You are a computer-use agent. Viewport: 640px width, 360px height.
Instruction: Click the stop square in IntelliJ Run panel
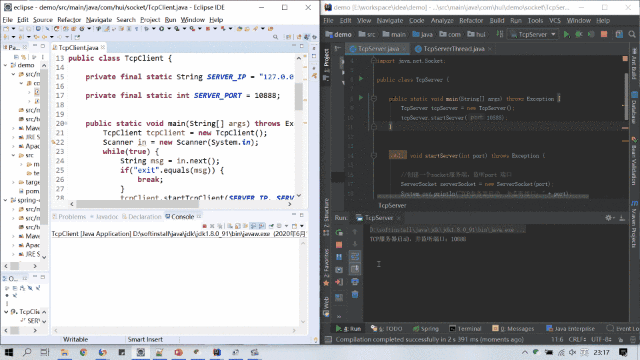click(339, 245)
